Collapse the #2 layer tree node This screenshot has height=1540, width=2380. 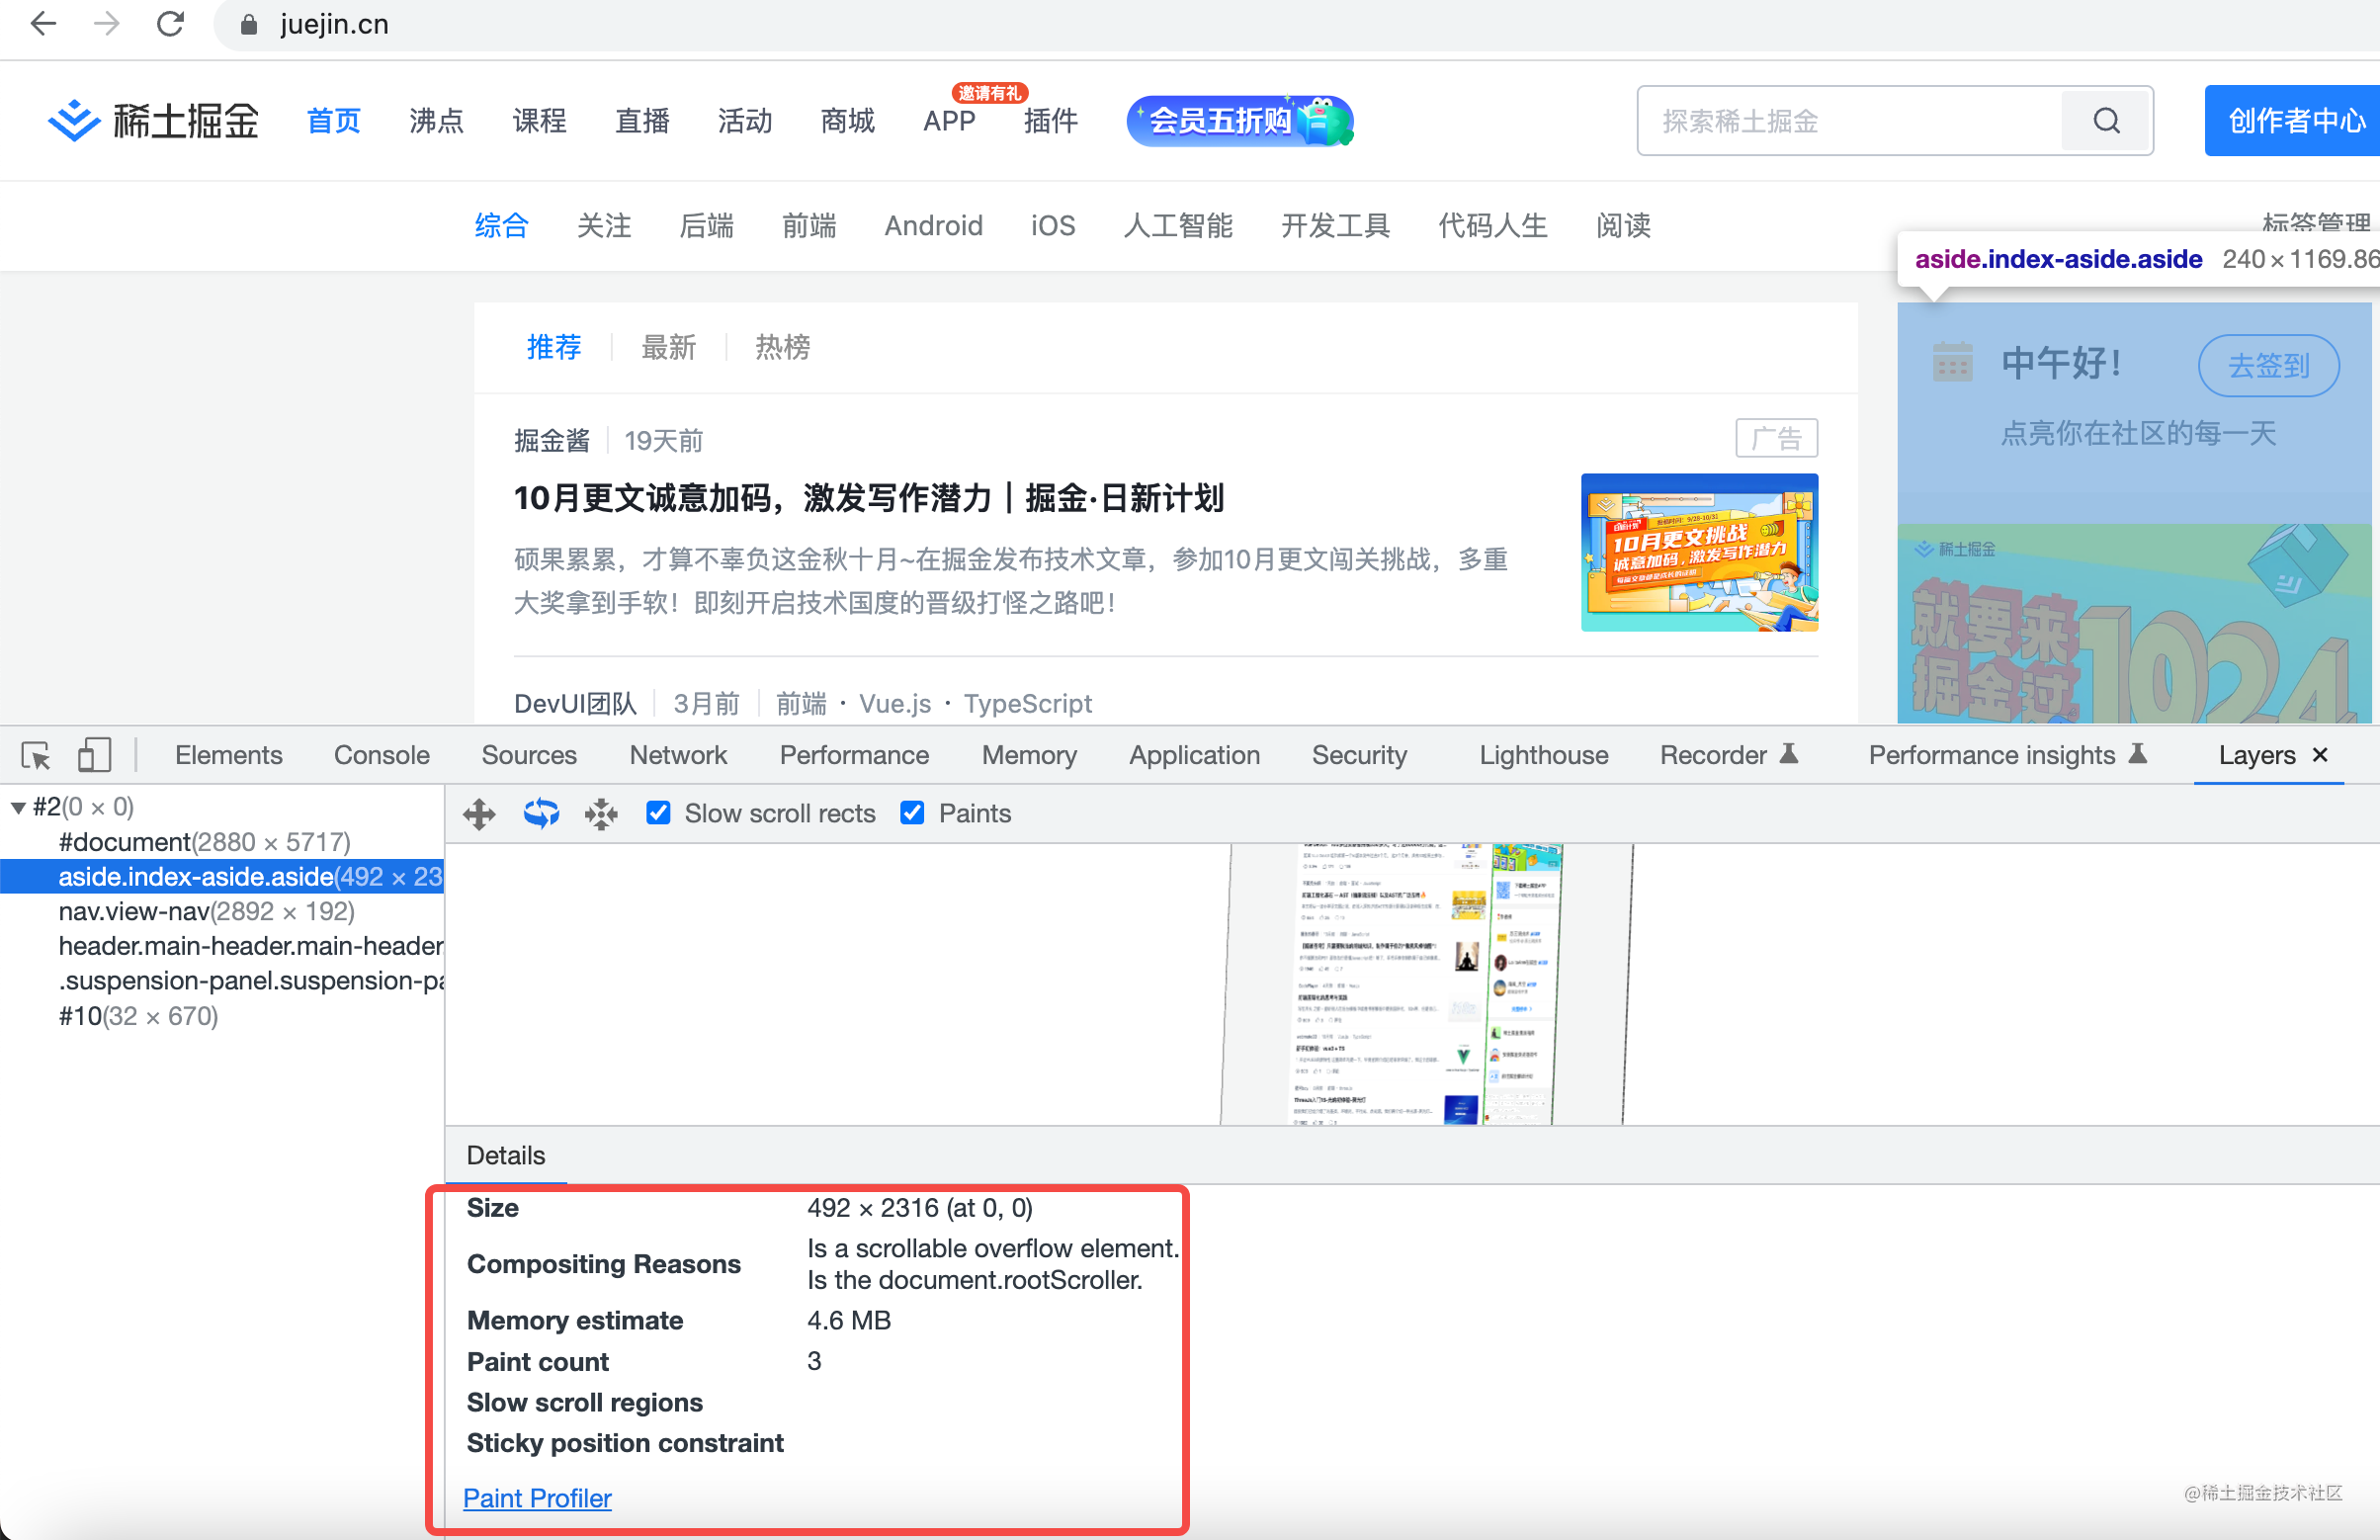point(18,807)
